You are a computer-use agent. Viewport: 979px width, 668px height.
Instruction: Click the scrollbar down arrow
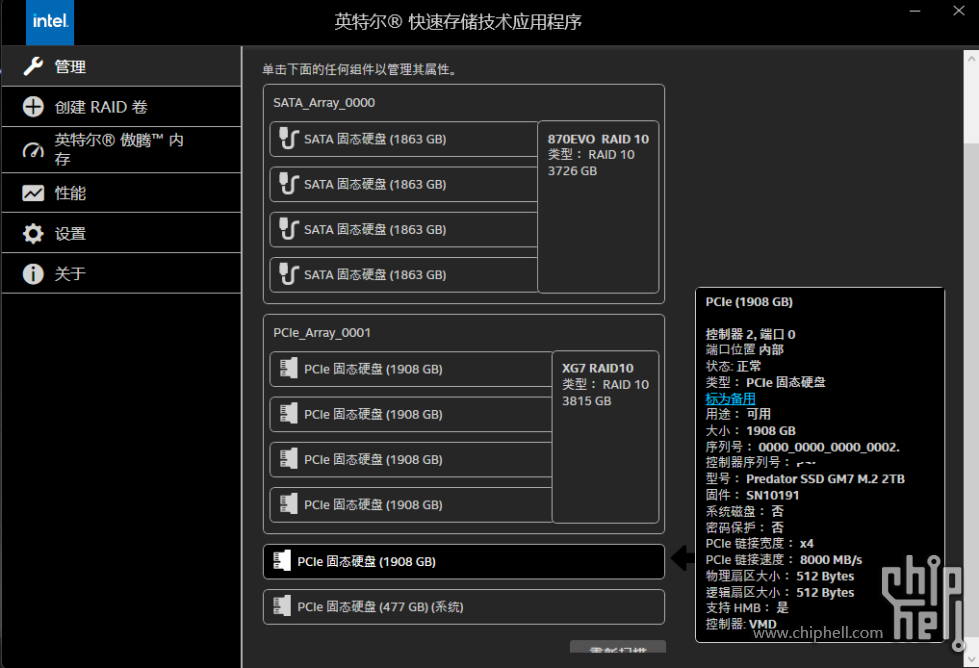coord(972,658)
